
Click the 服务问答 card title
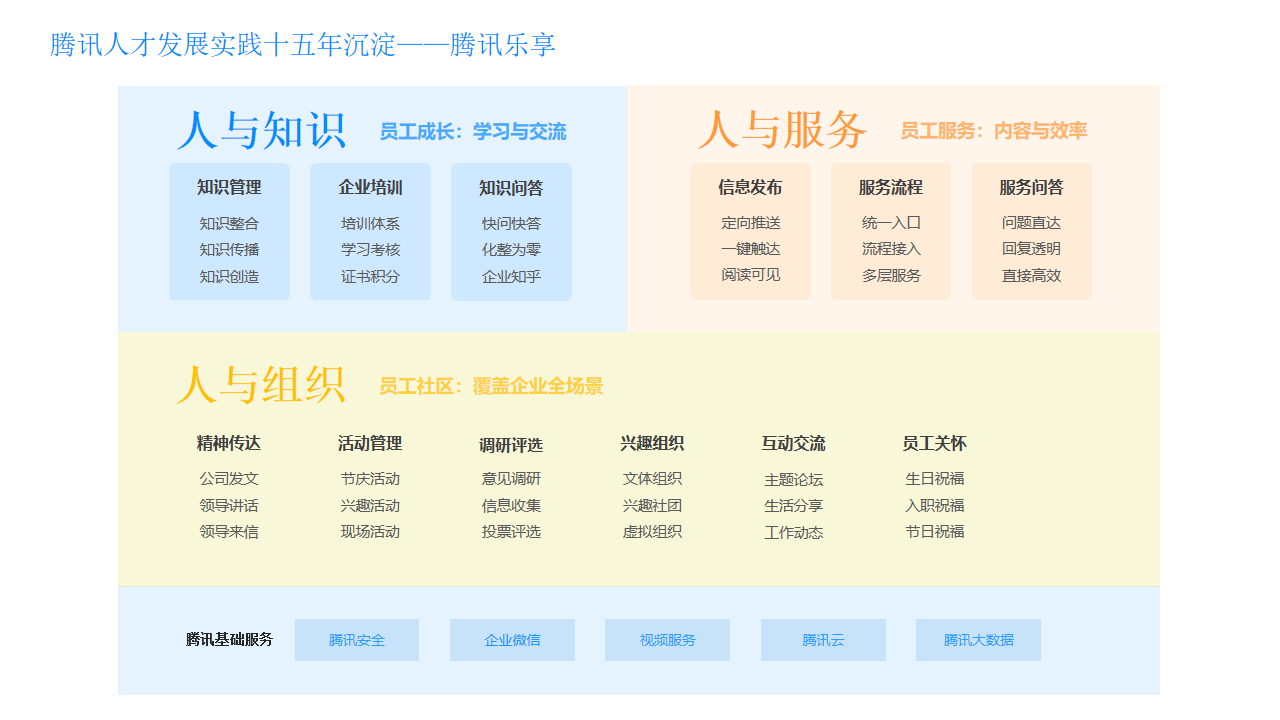1031,187
